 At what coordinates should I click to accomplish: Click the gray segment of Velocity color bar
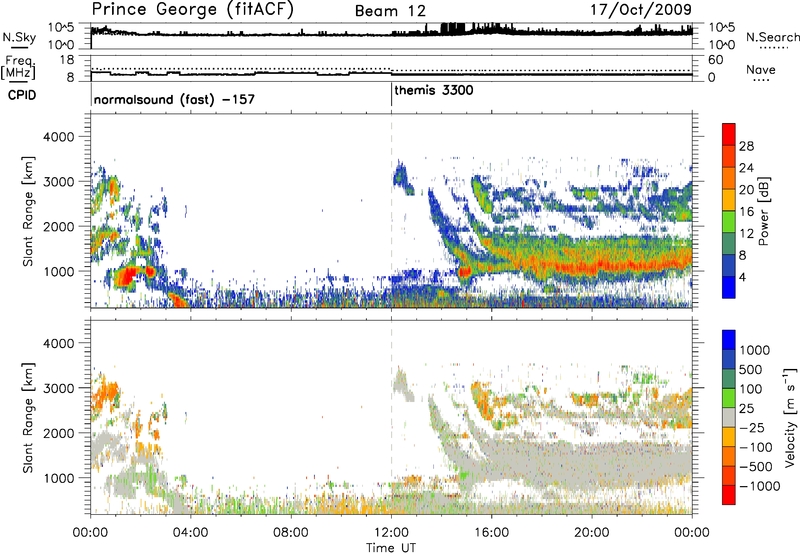[x=729, y=417]
